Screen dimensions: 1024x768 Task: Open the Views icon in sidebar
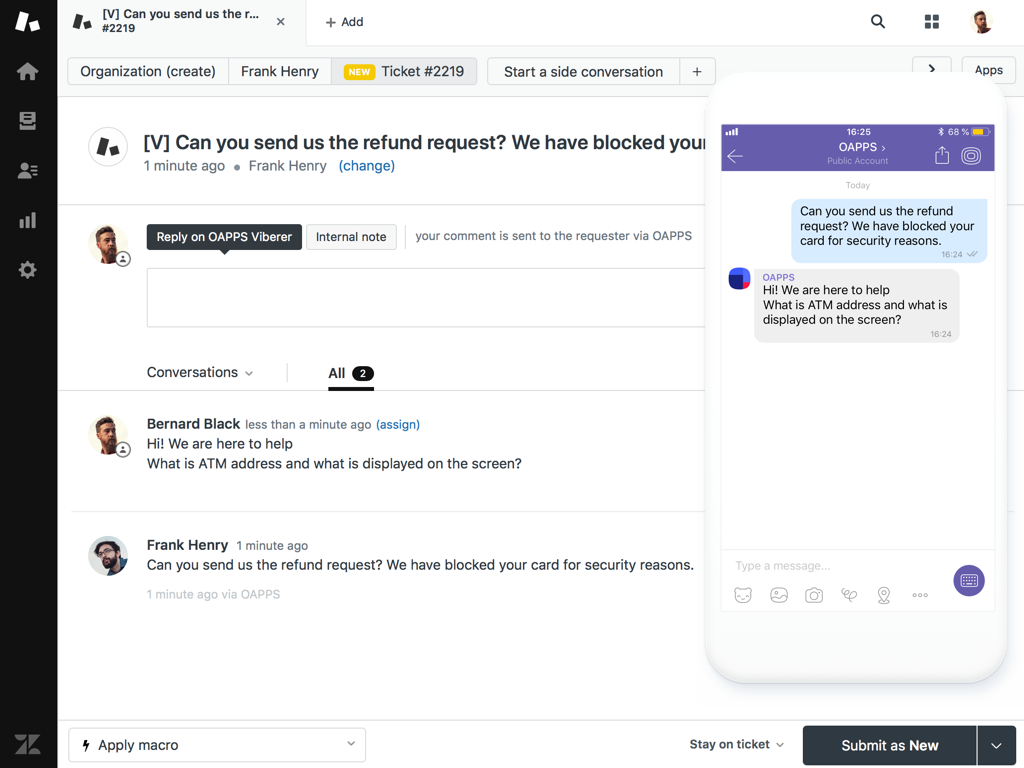tap(28, 121)
